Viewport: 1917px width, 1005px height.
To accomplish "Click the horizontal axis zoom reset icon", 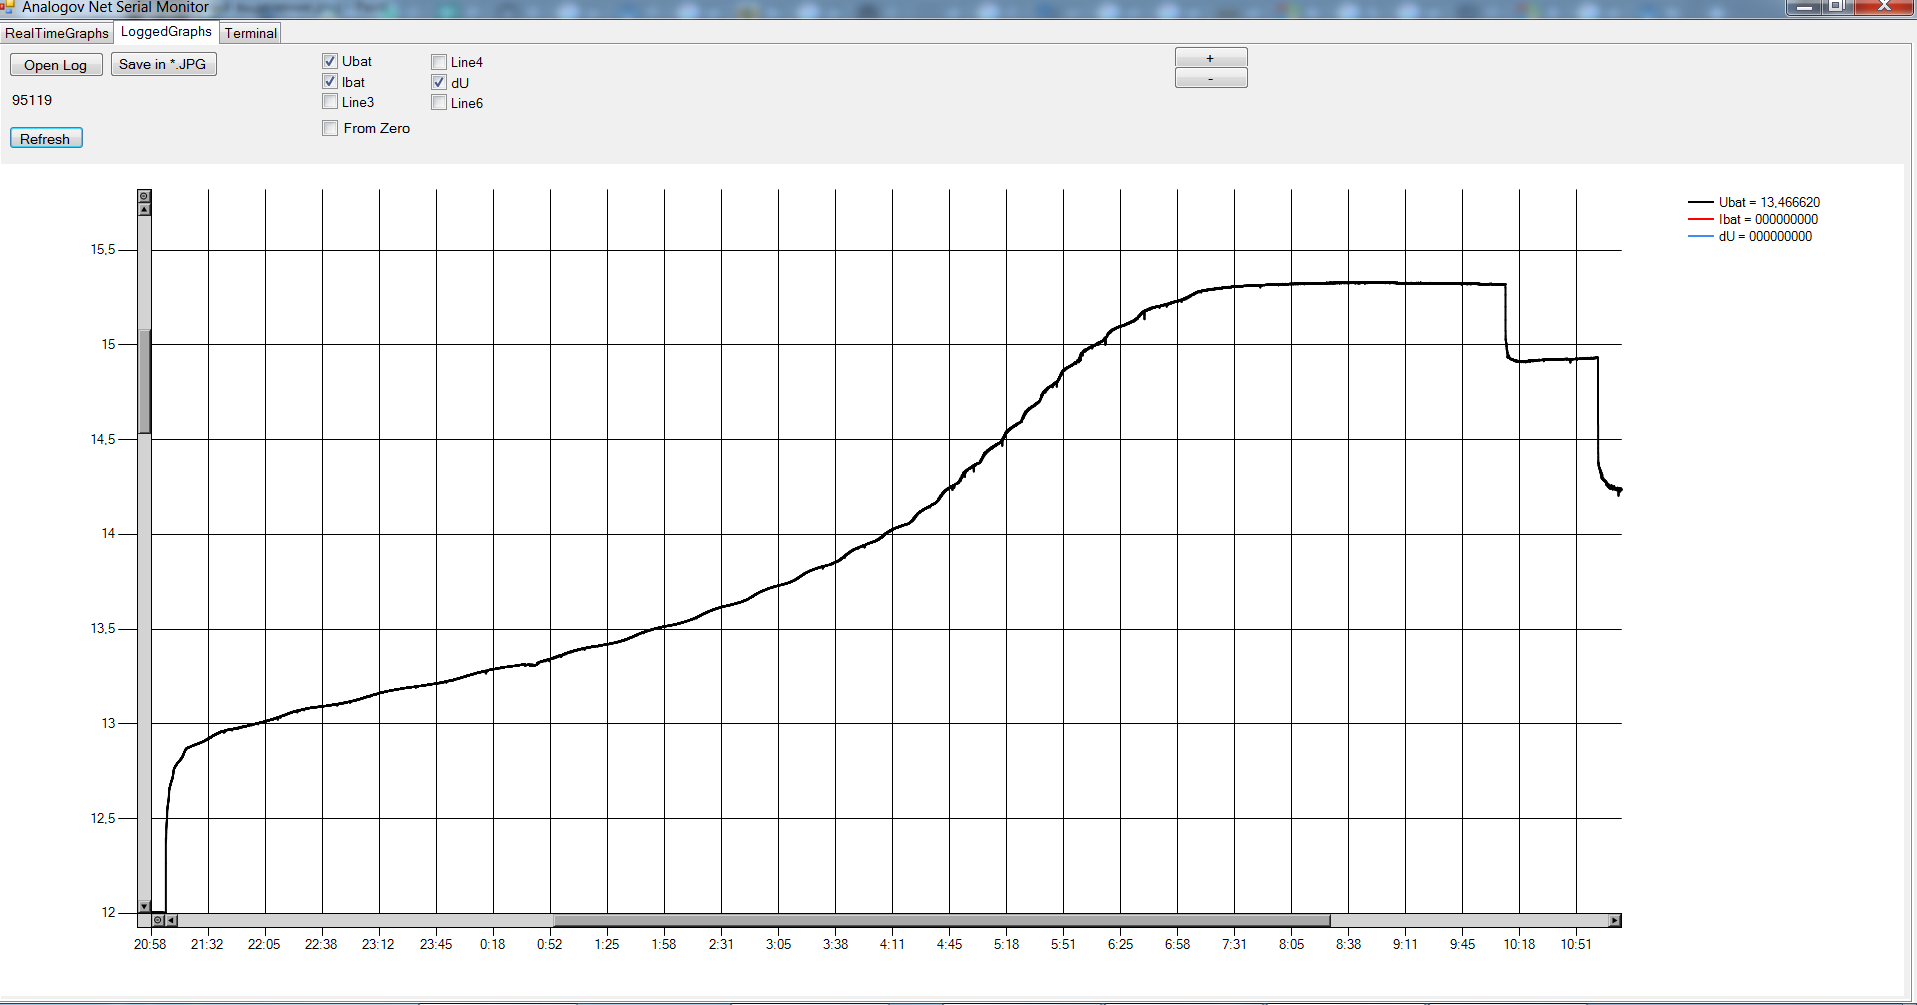I will click(158, 920).
